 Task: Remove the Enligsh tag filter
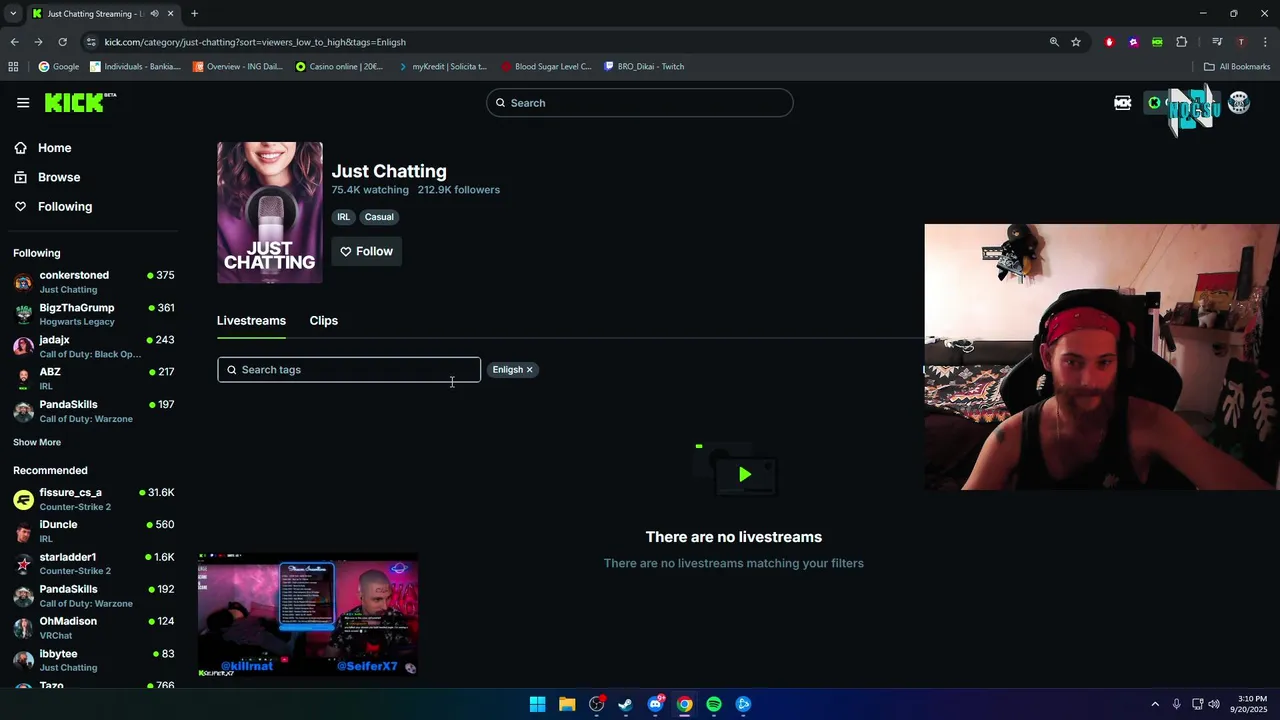click(529, 370)
